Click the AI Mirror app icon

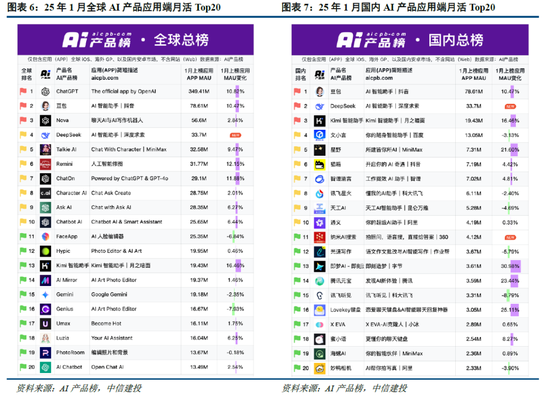[x=45, y=280]
